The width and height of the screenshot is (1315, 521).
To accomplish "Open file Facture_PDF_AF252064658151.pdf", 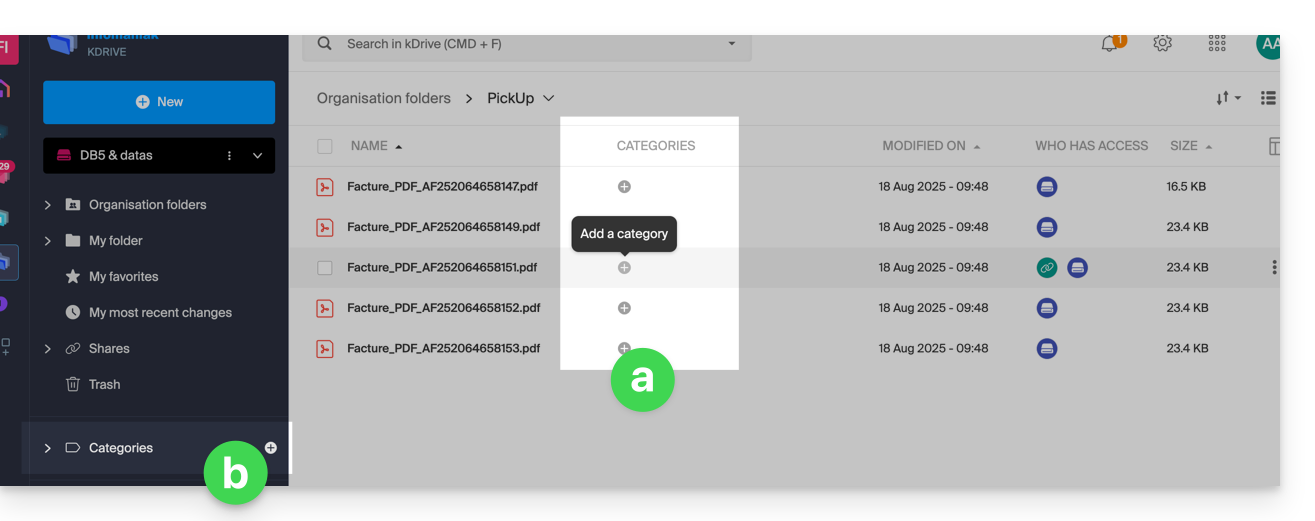I will (x=442, y=268).
